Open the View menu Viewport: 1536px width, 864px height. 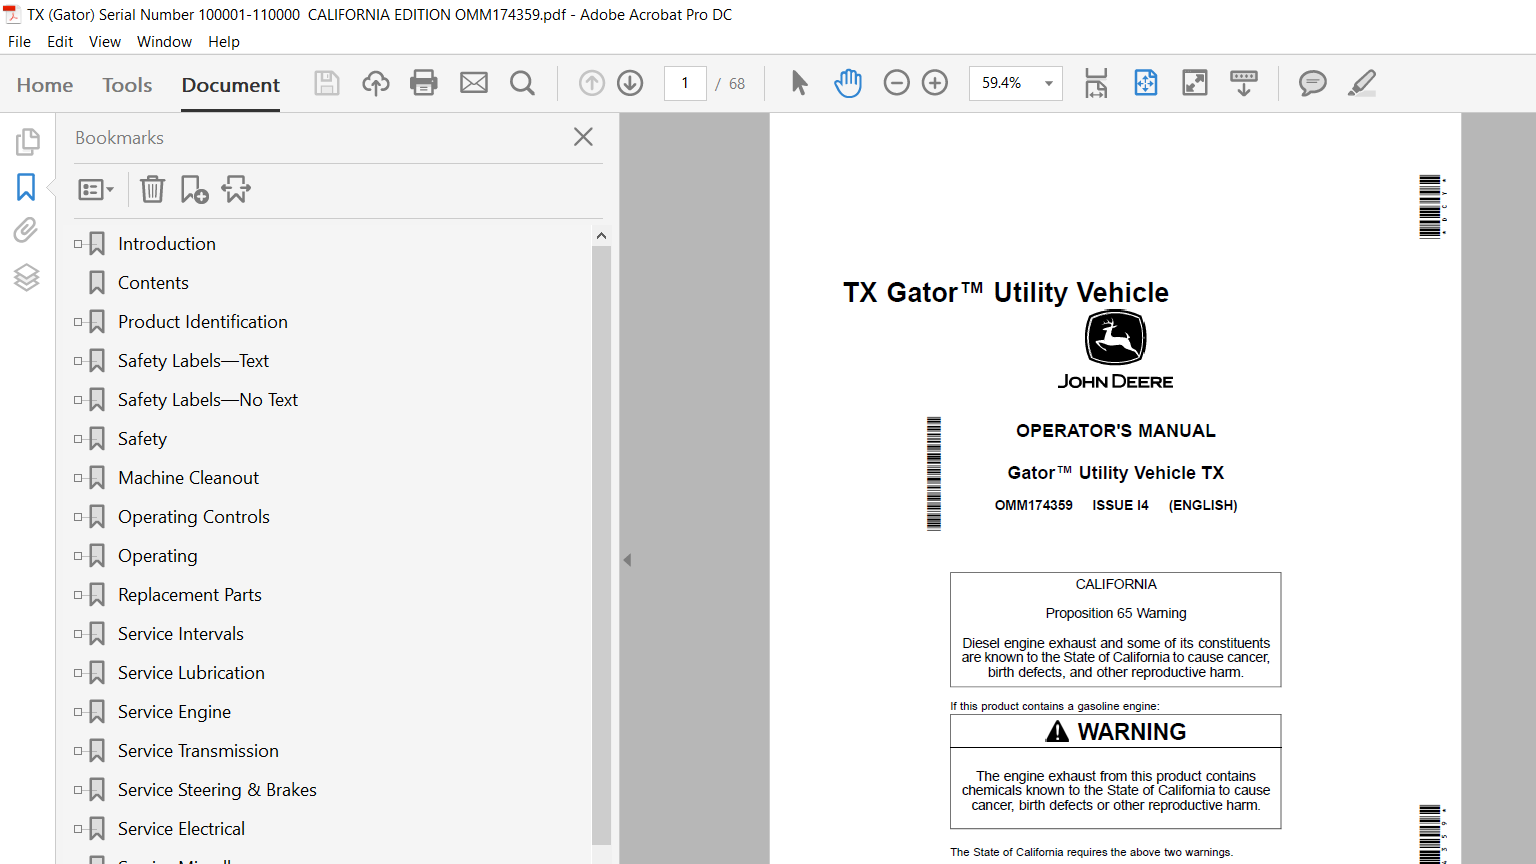click(x=105, y=42)
